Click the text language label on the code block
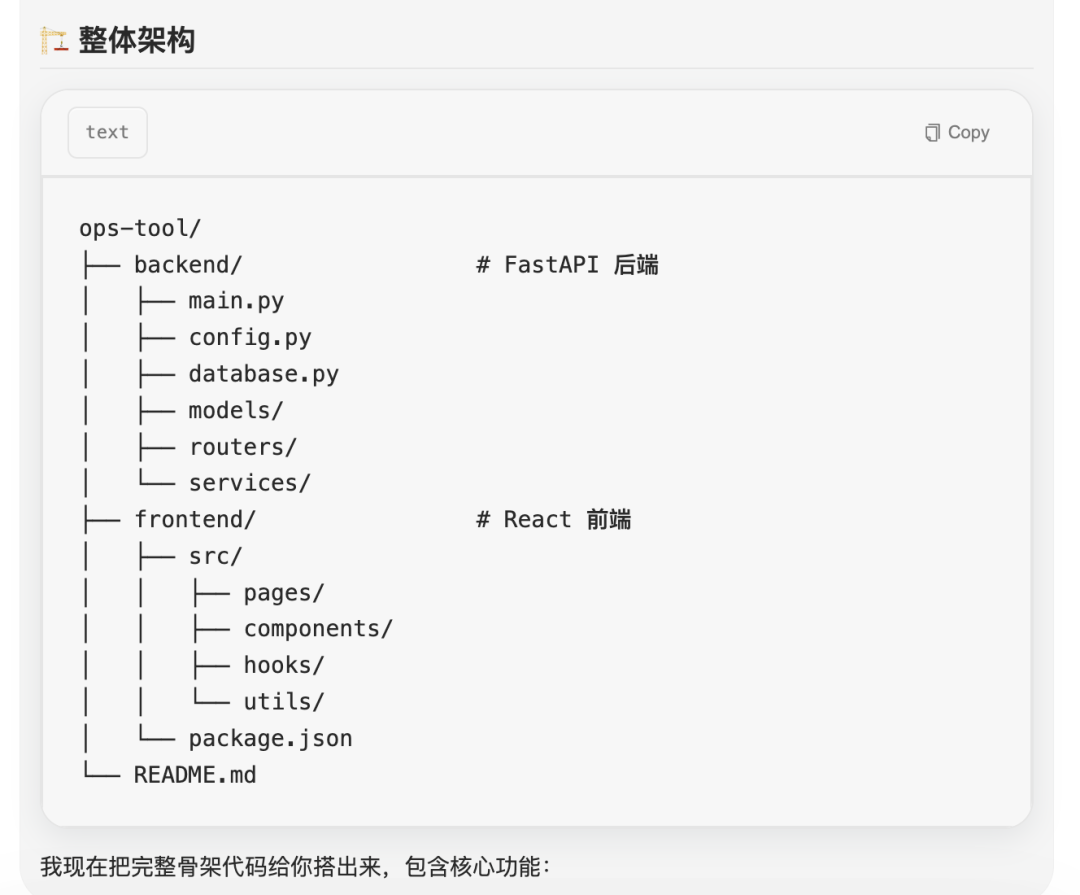 pyautogui.click(x=107, y=131)
